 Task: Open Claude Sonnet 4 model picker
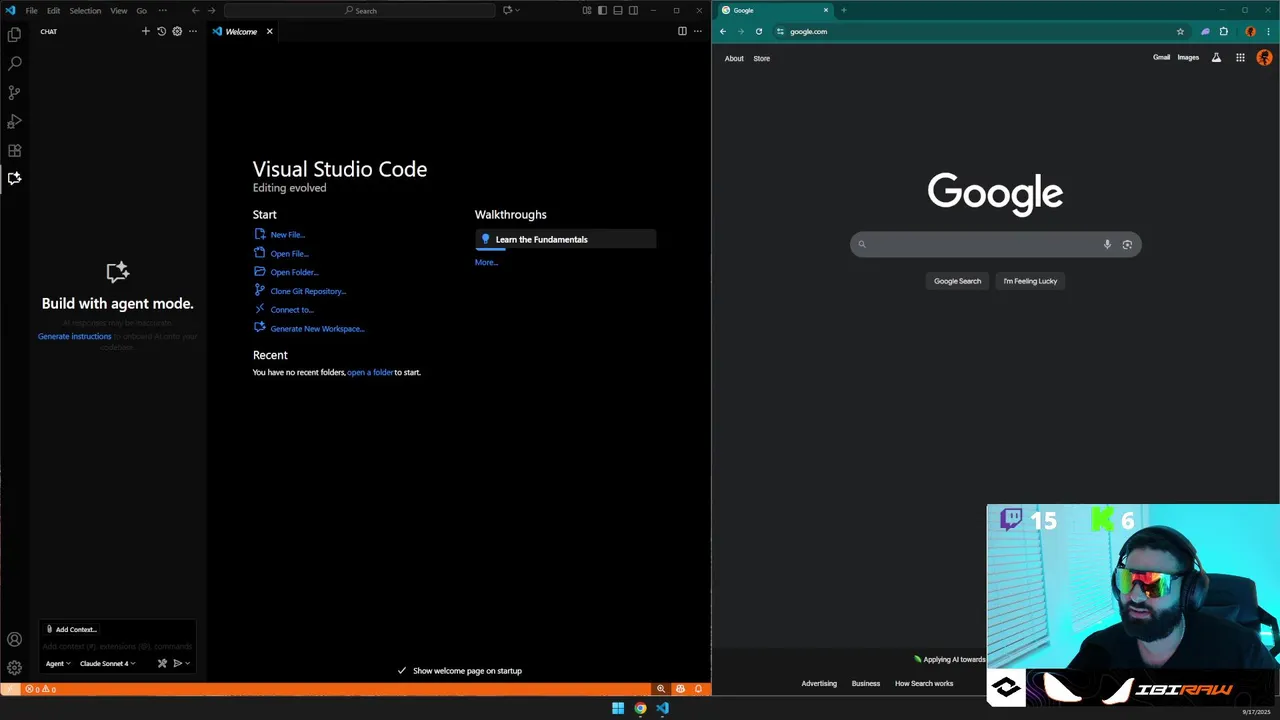coord(107,663)
